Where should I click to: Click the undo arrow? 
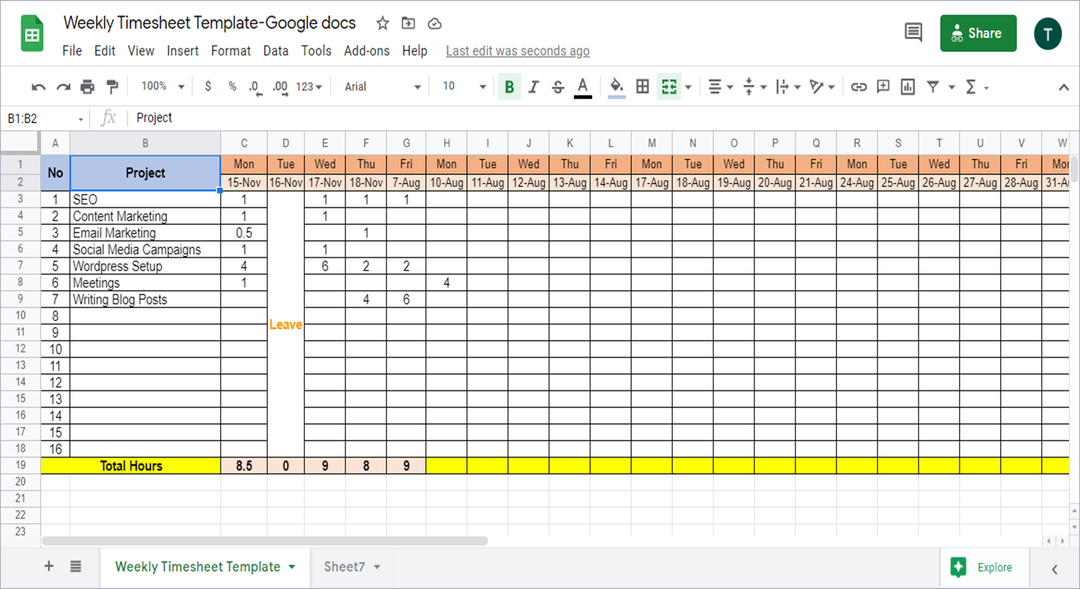(38, 87)
